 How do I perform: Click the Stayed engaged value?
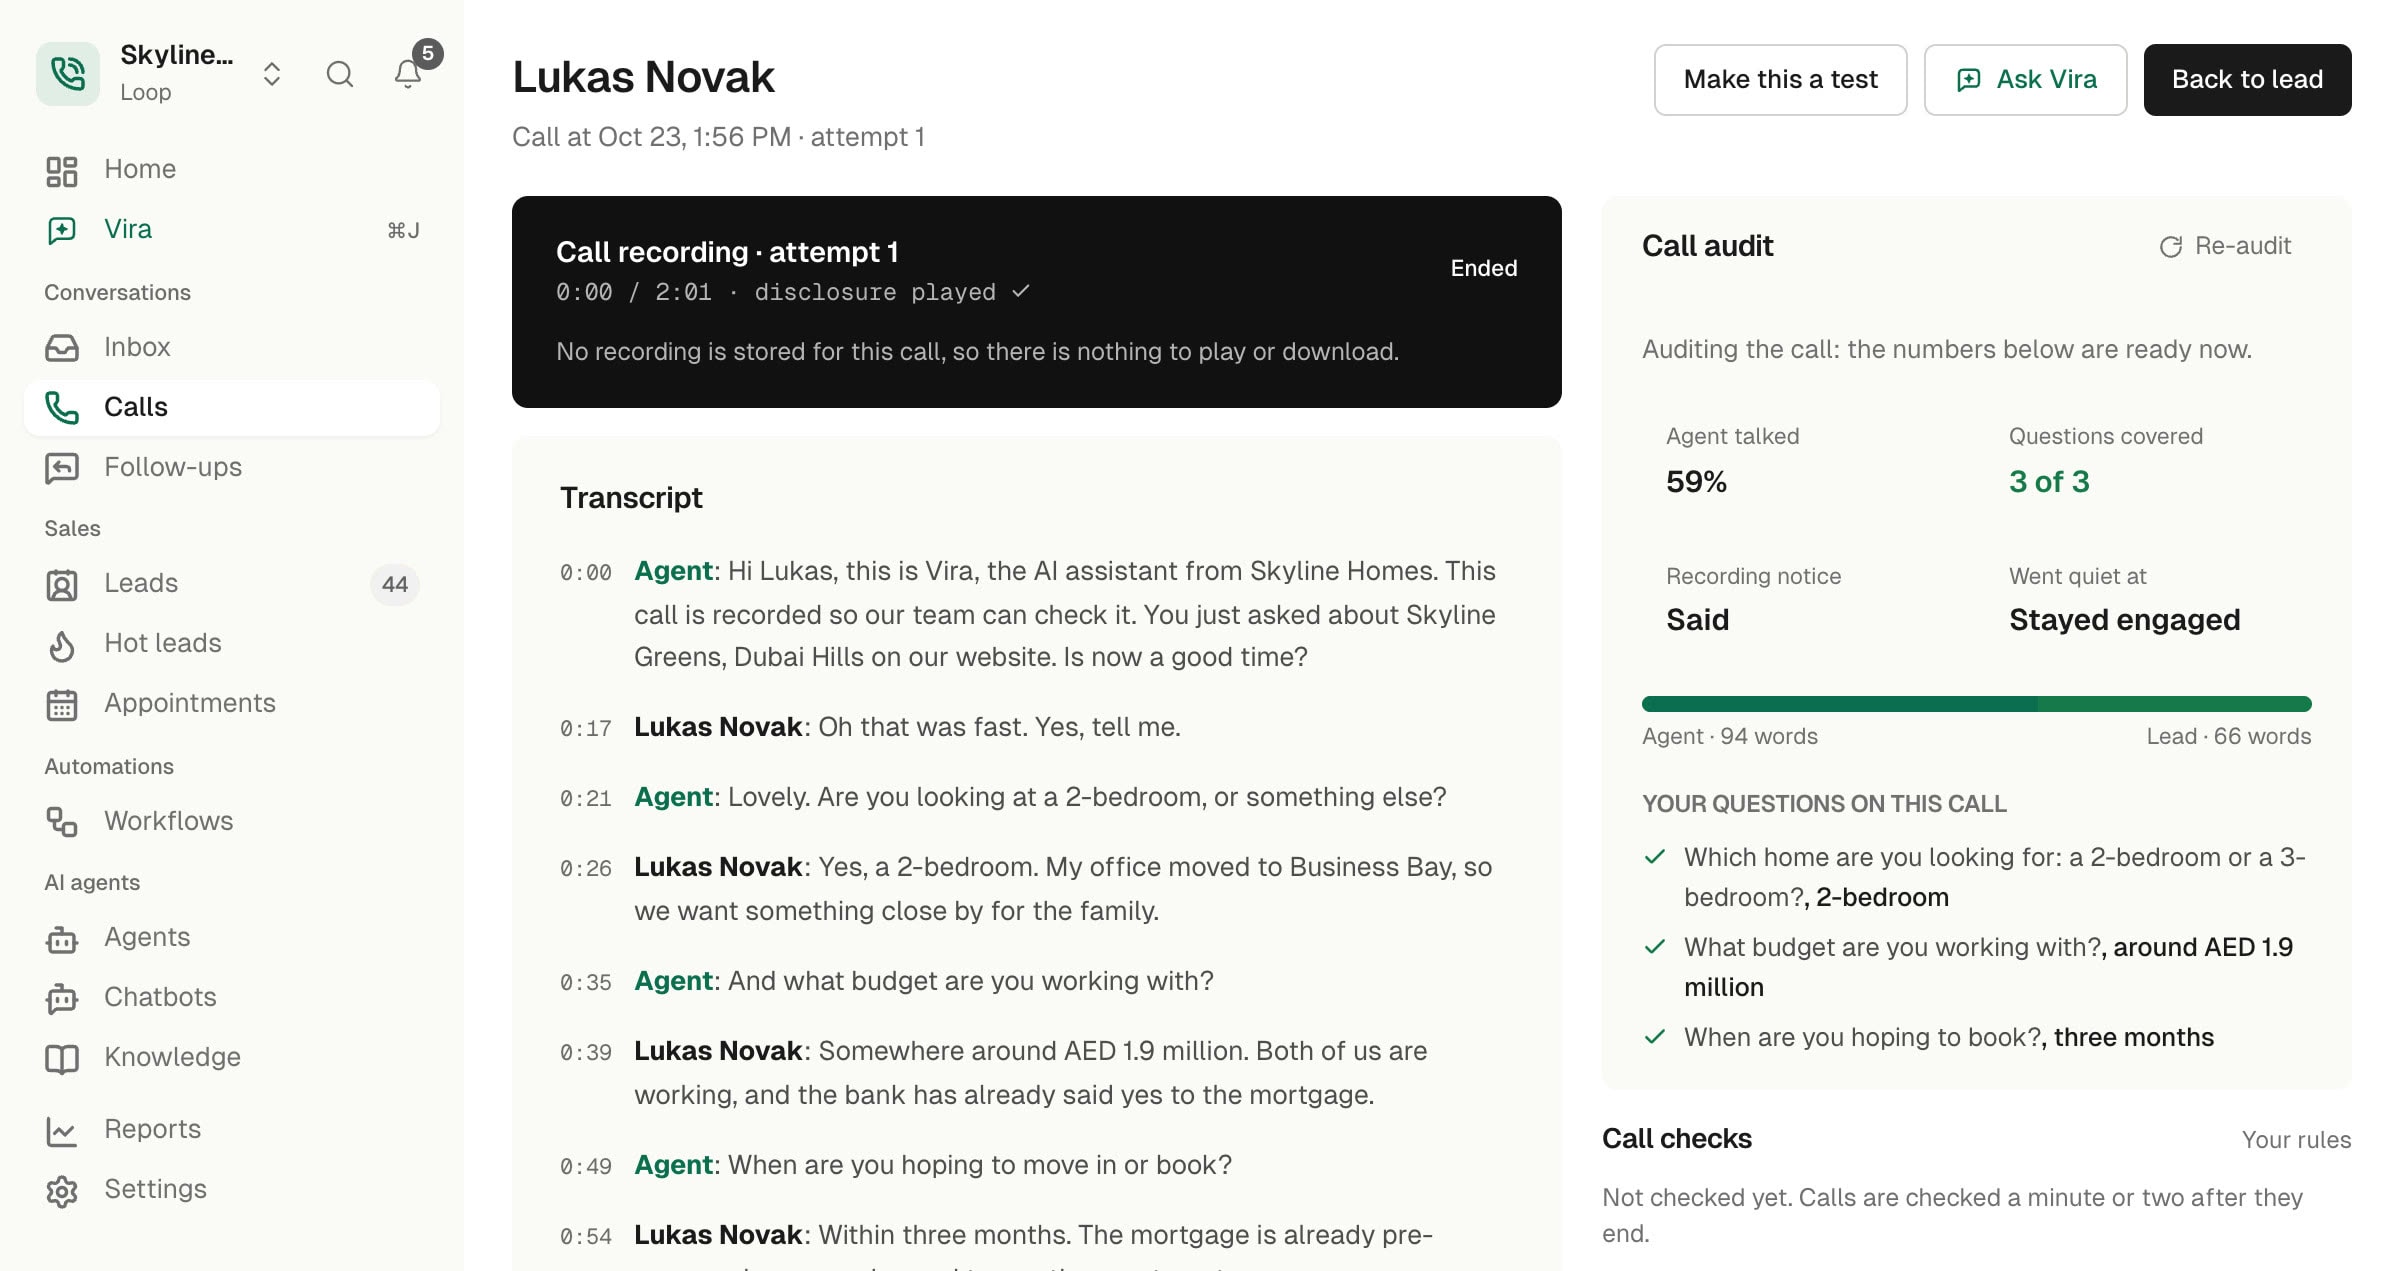(x=2124, y=620)
